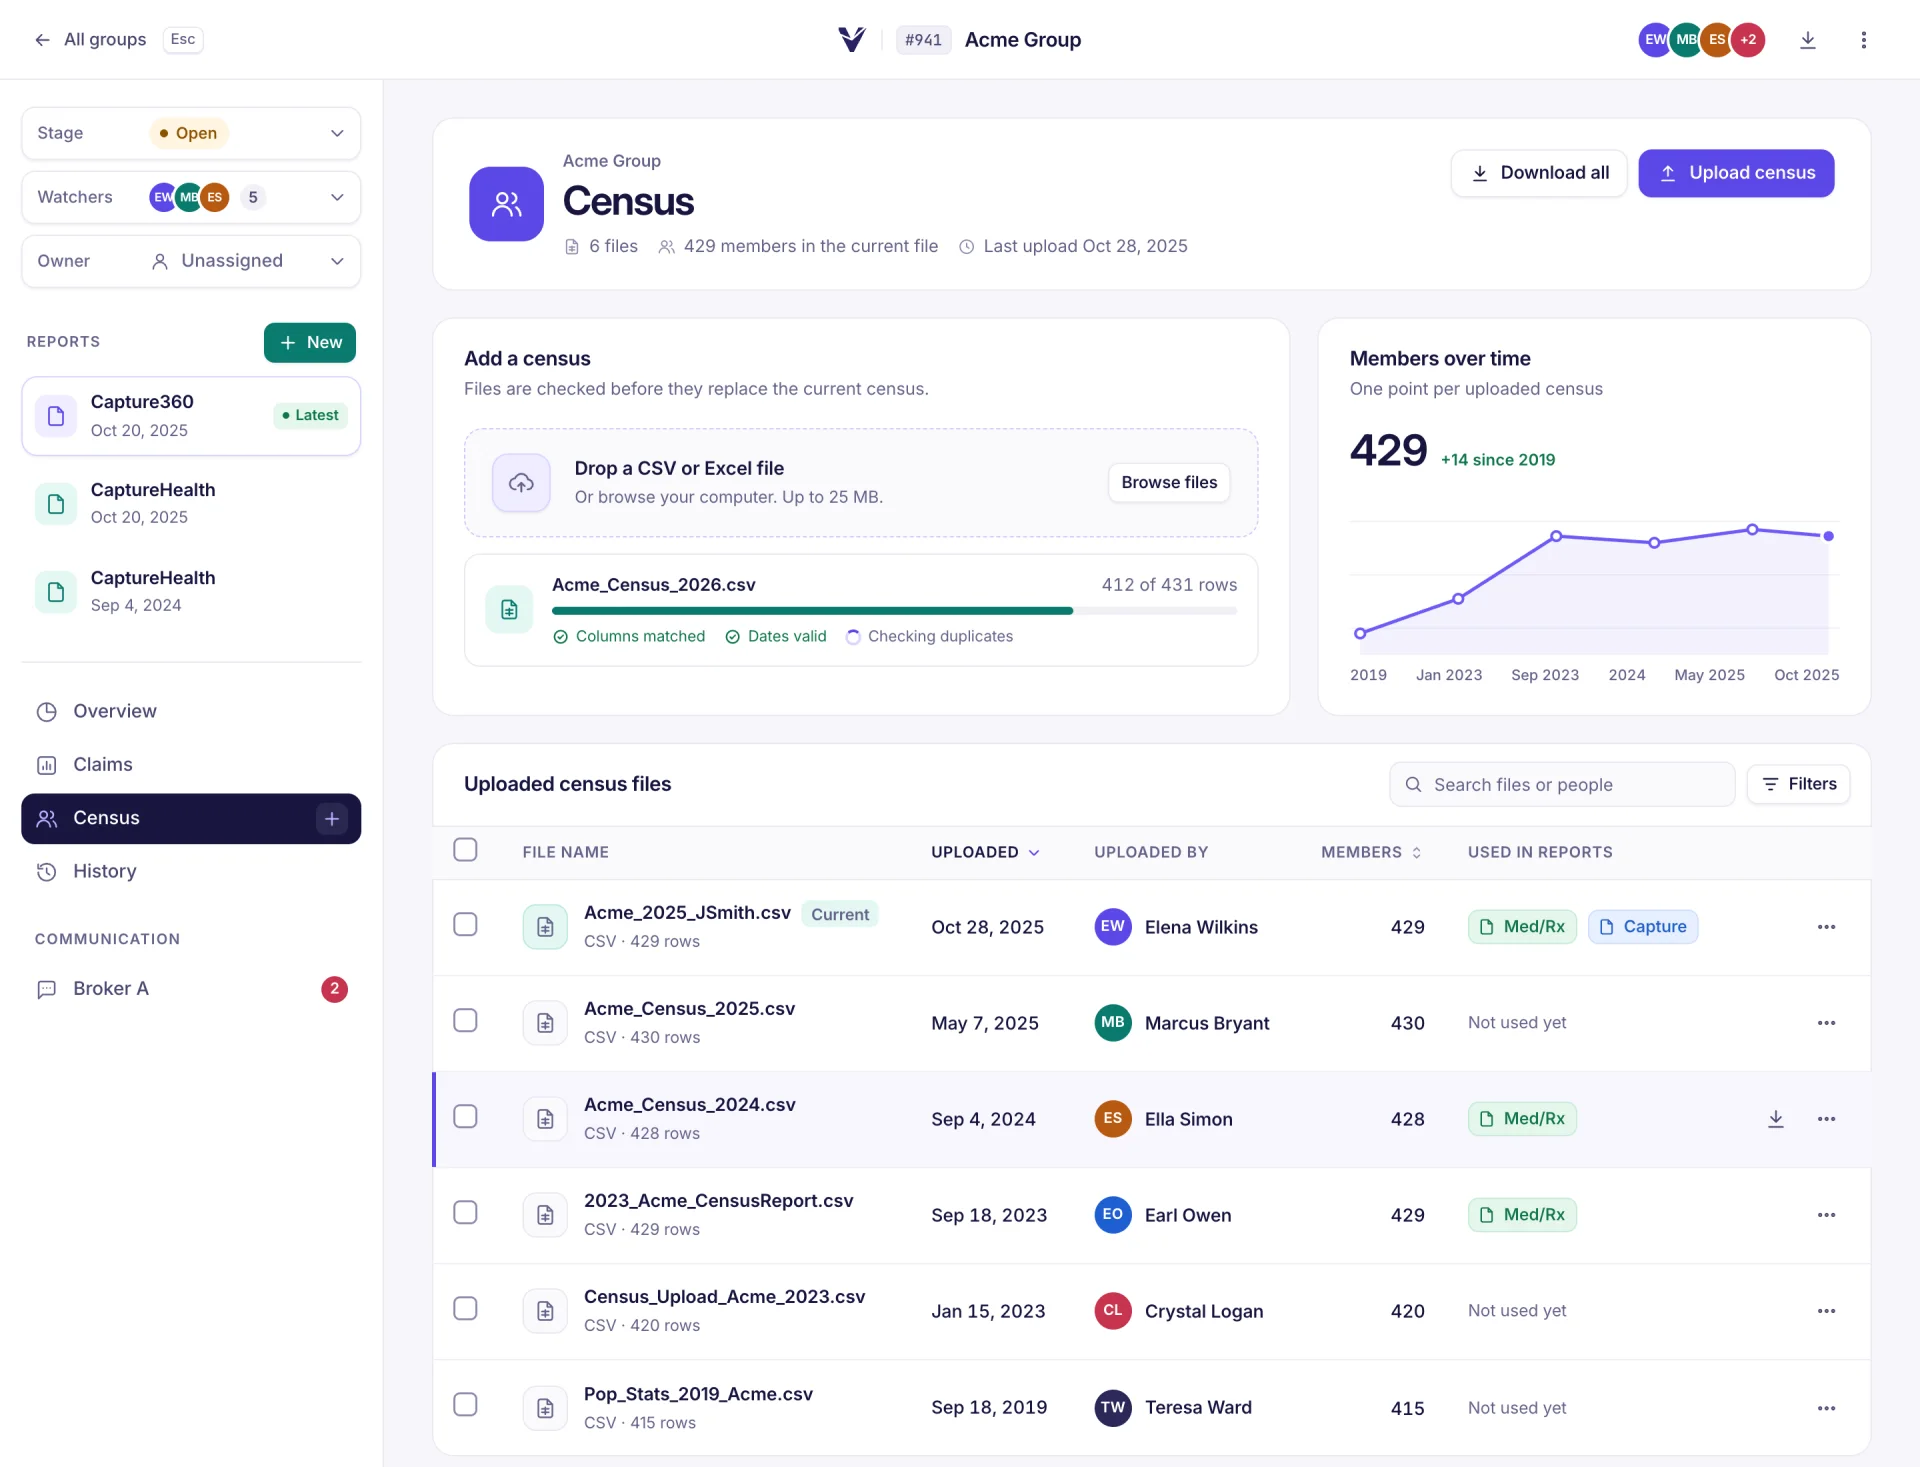Screen dimensions: 1920x1467
Task: Open the History section
Action: (191, 872)
